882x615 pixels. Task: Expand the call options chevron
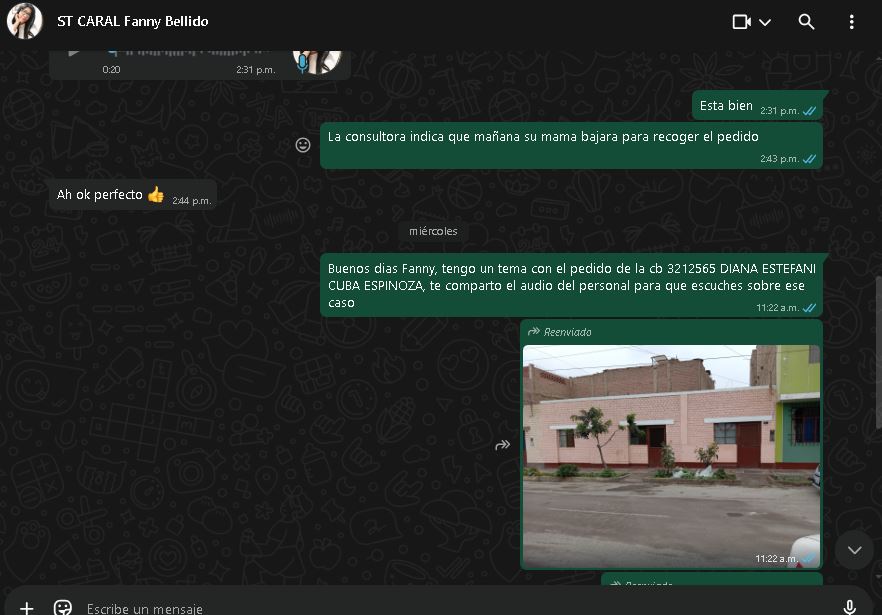(x=766, y=22)
